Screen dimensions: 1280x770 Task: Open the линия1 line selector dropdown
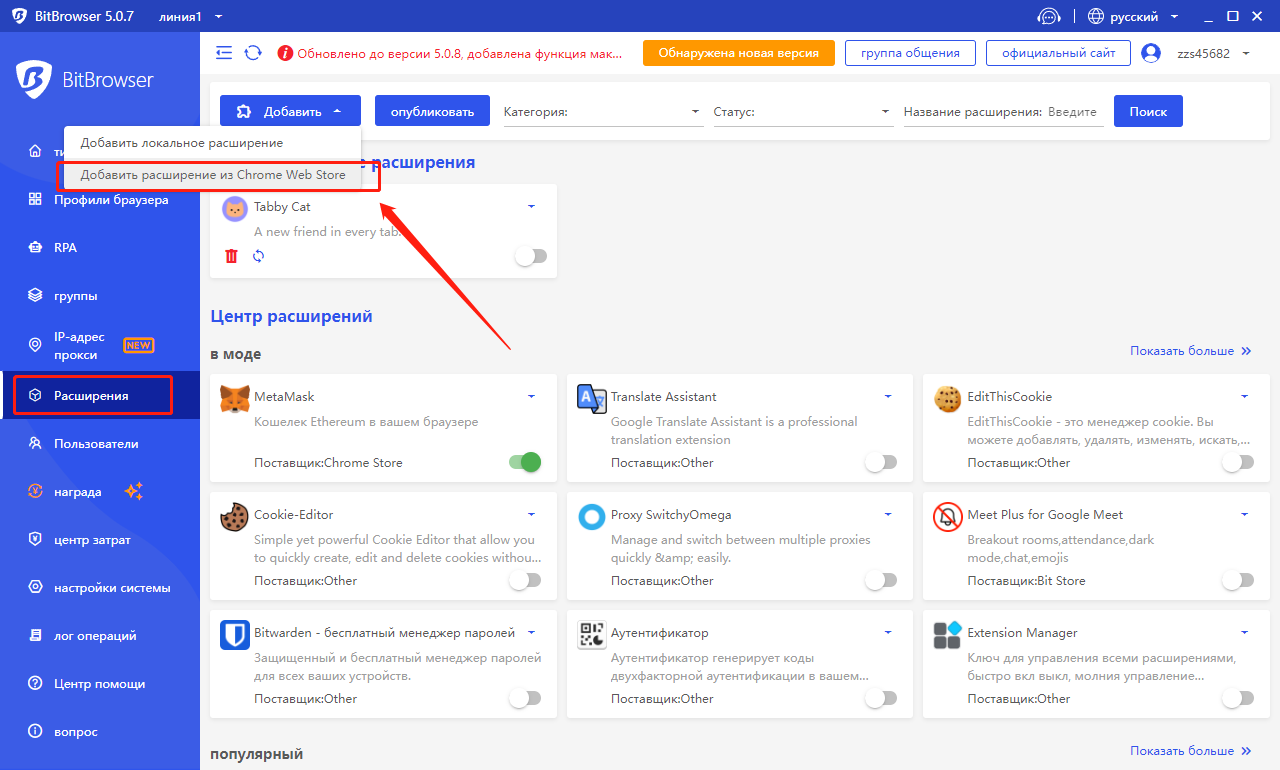click(x=191, y=16)
